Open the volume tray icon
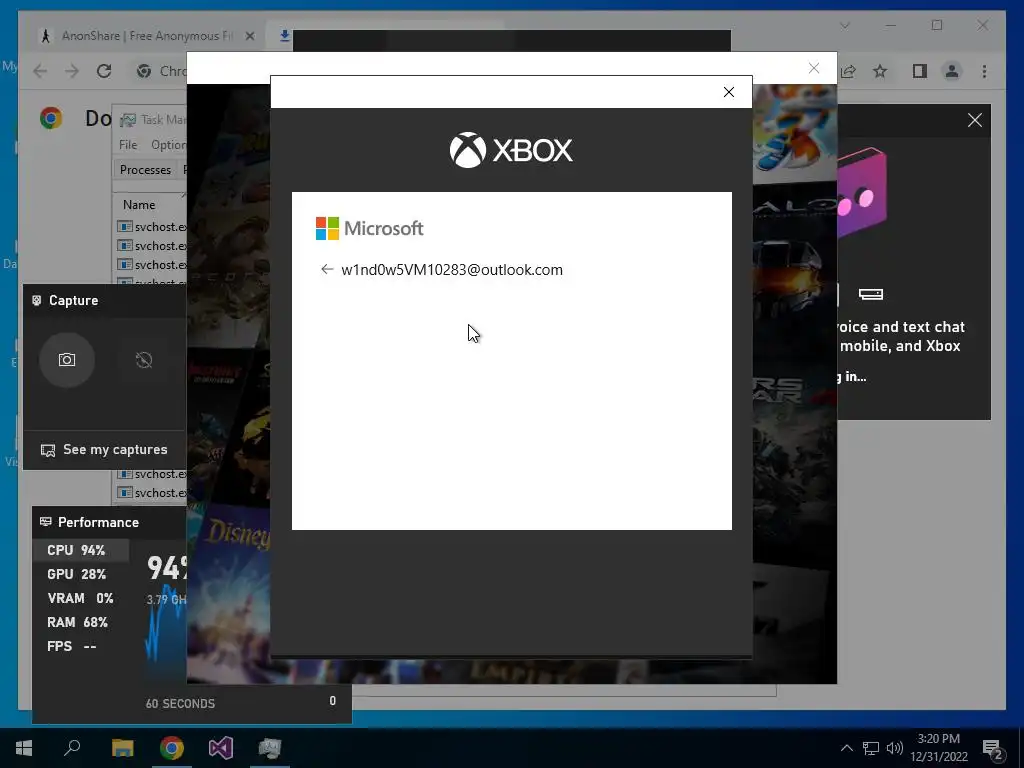This screenshot has width=1024, height=768. point(895,748)
